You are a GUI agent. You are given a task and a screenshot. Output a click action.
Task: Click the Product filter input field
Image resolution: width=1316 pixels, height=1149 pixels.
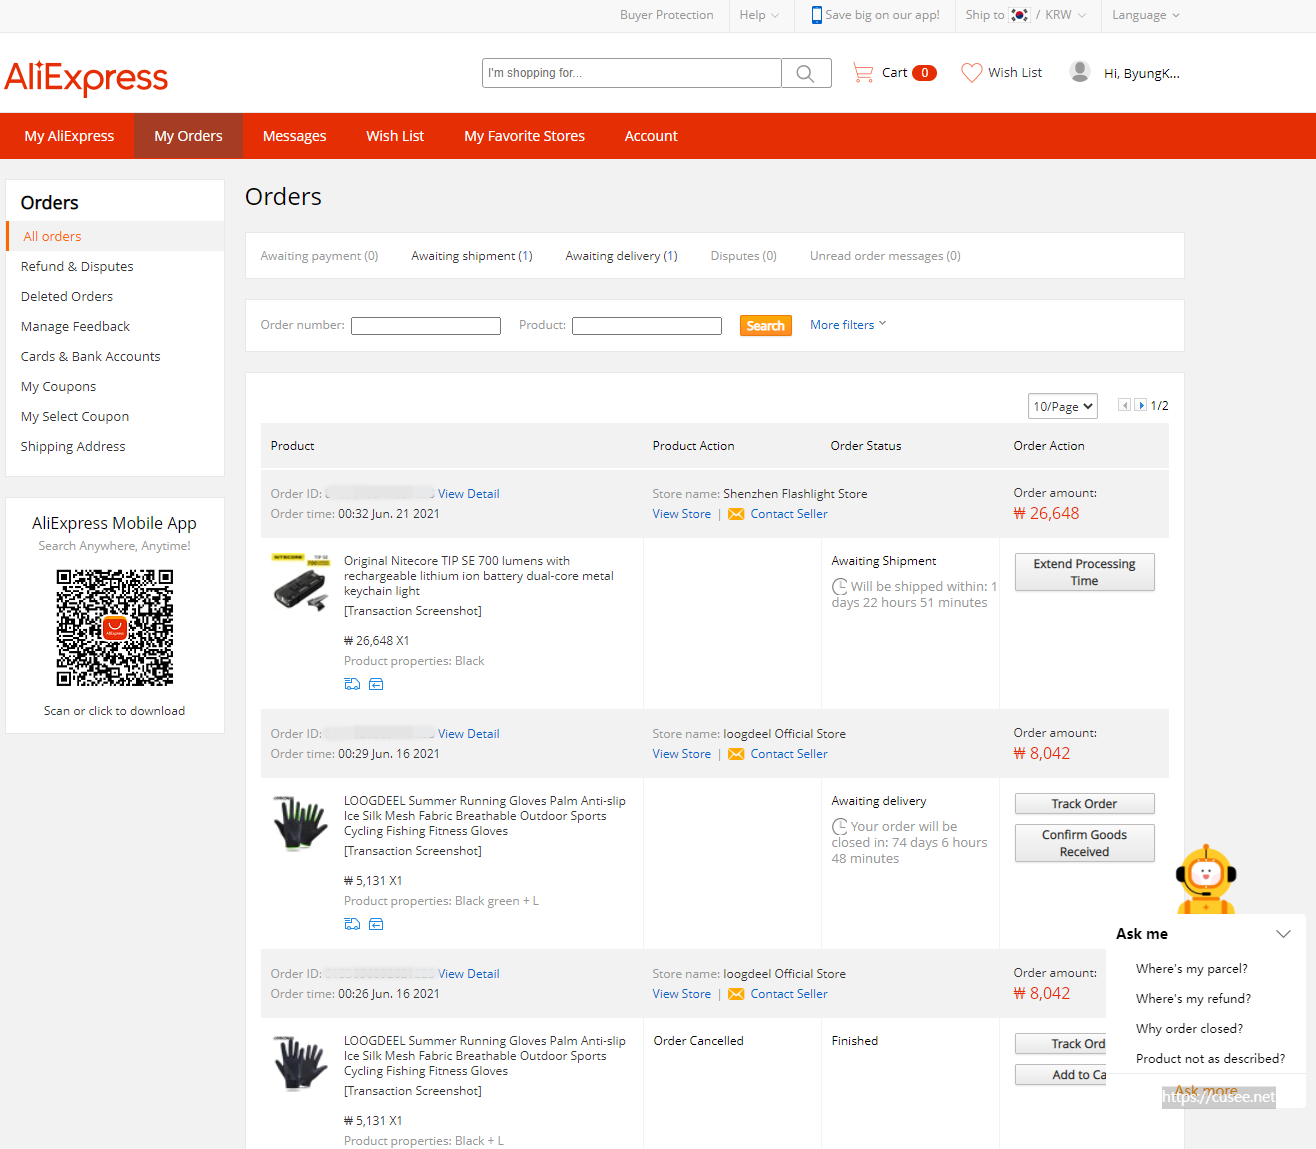point(646,326)
